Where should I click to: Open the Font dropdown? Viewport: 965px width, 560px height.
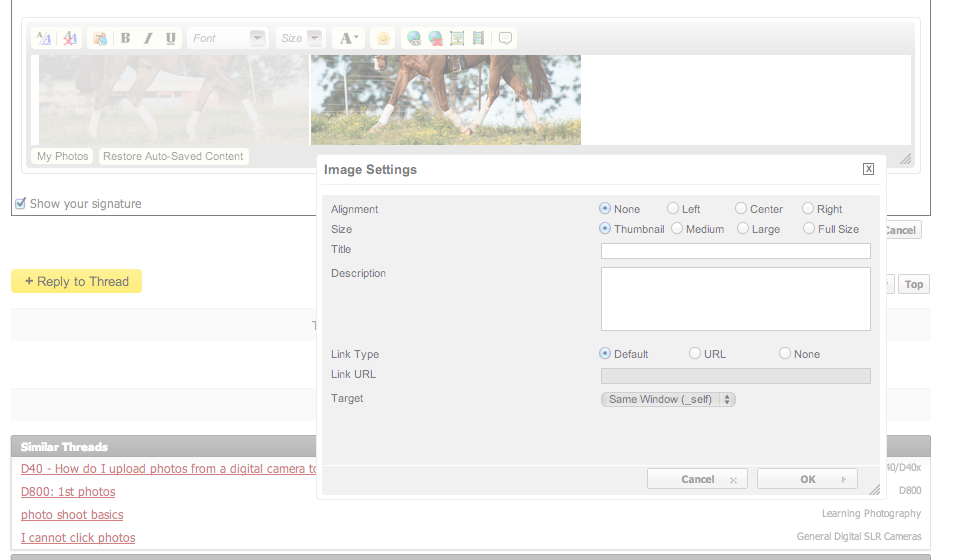click(228, 38)
